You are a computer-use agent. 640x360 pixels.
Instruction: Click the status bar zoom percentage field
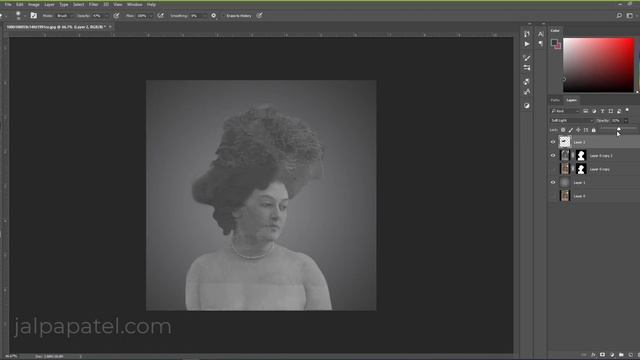(11, 356)
